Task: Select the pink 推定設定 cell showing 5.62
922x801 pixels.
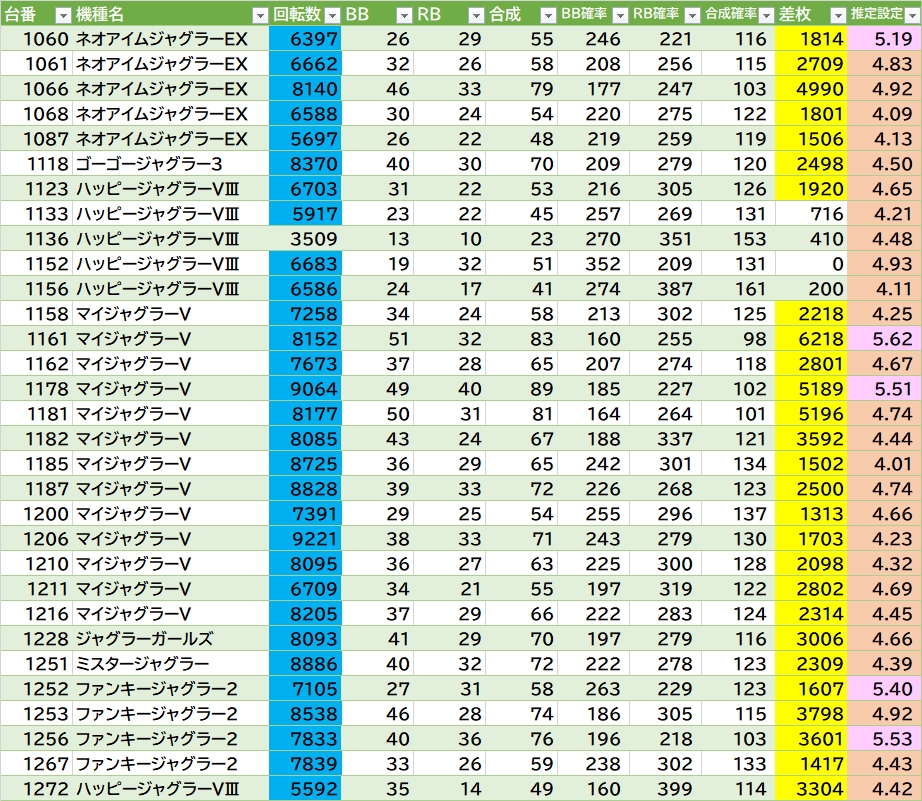Action: pyautogui.click(x=884, y=339)
